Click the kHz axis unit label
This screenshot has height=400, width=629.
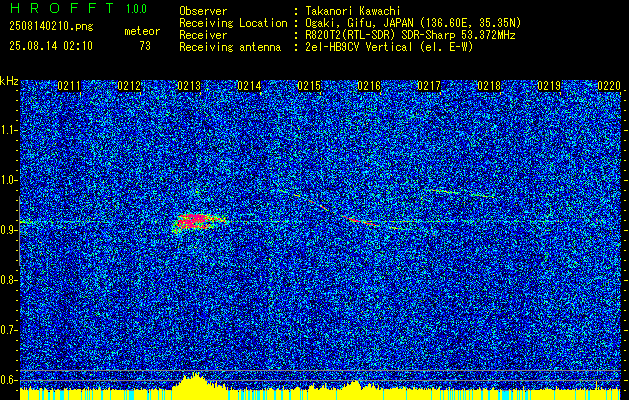click(x=9, y=81)
